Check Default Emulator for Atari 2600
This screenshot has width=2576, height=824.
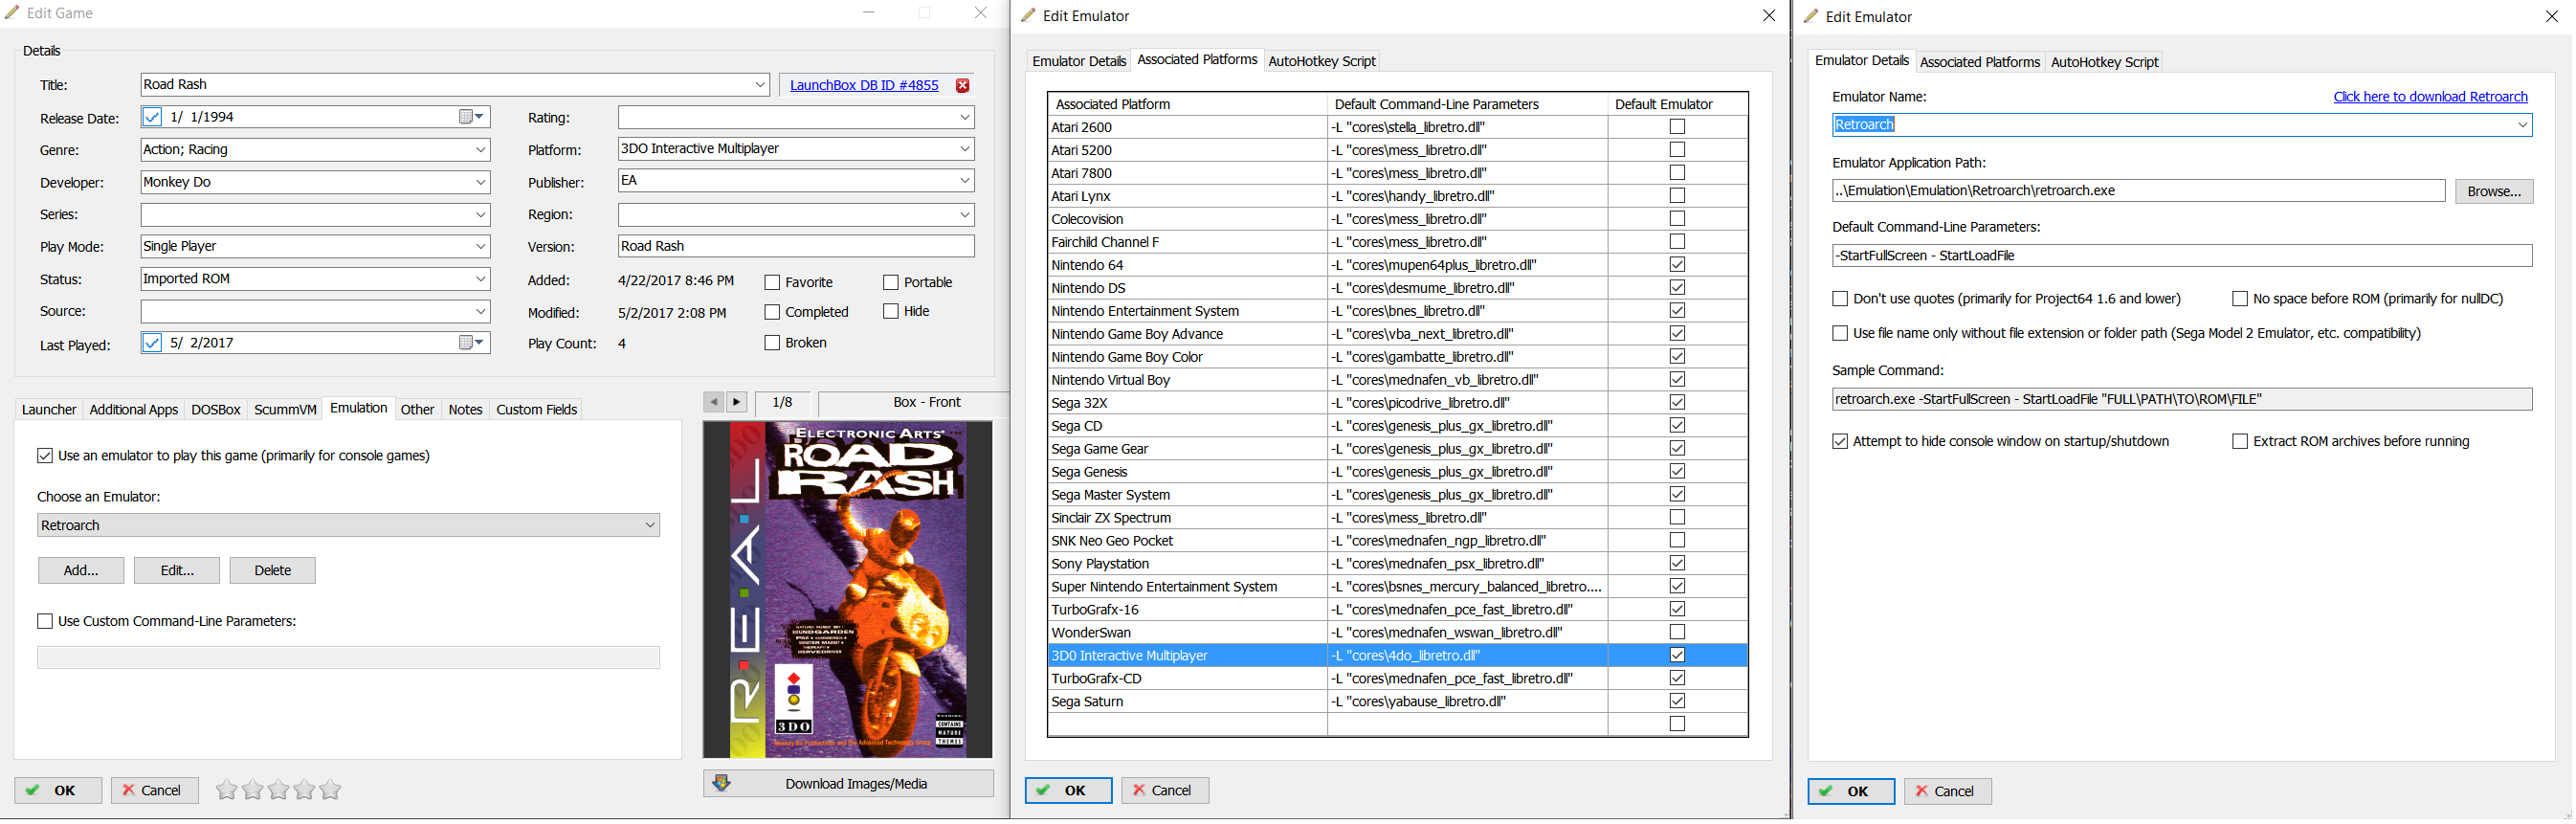point(1678,127)
